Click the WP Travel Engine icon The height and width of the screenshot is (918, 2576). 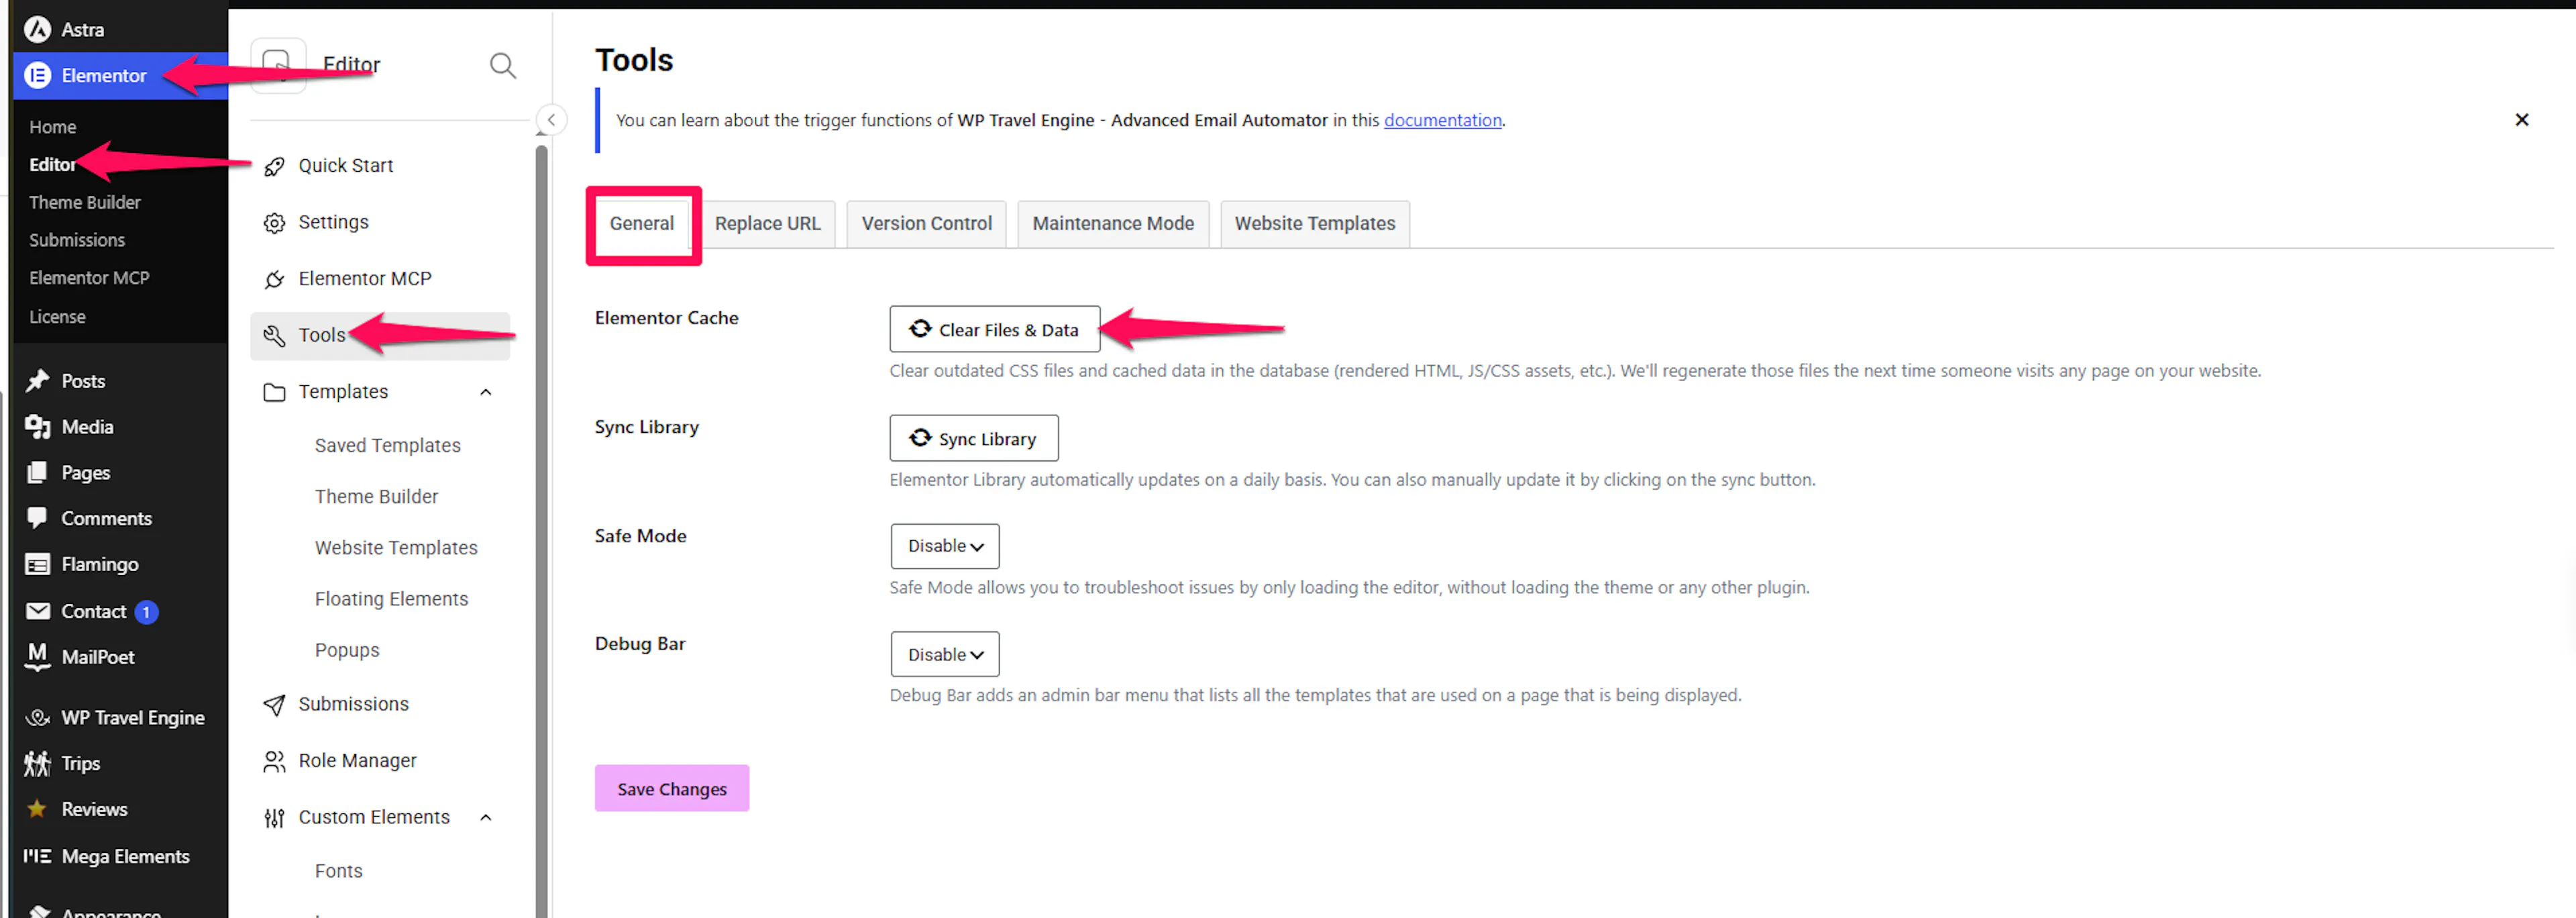[x=37, y=718]
